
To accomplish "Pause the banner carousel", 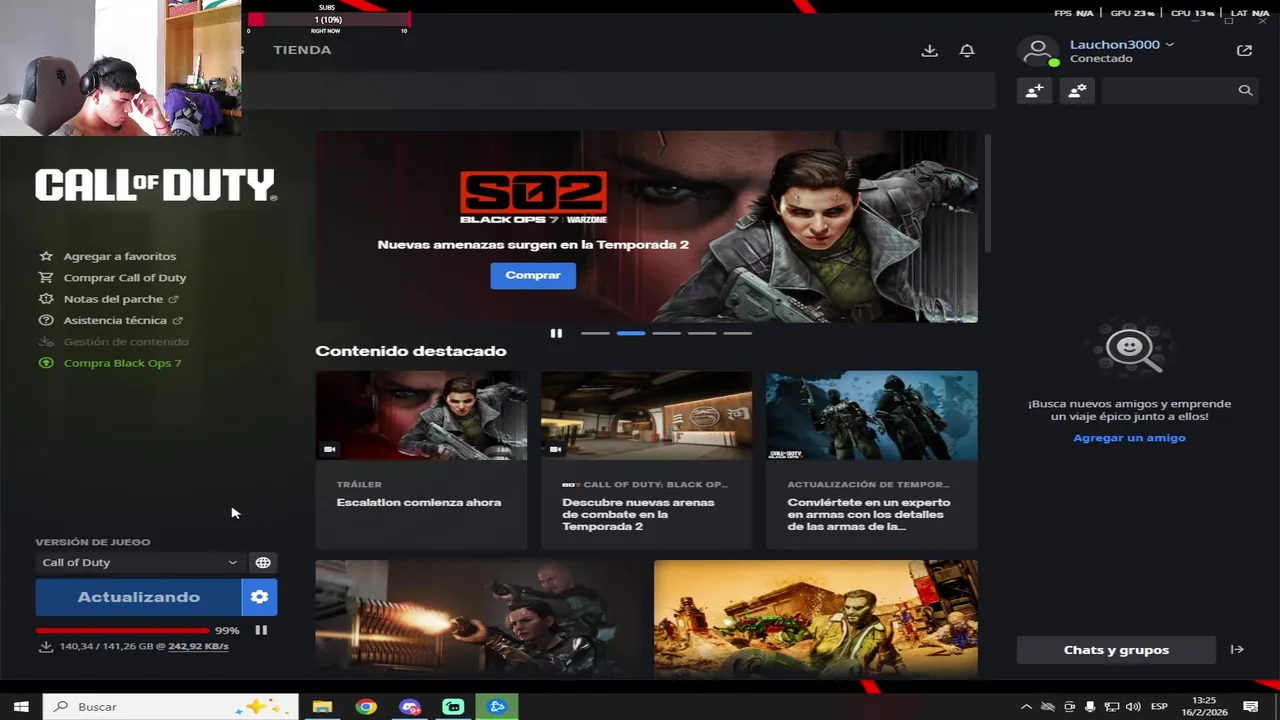I will click(x=556, y=333).
